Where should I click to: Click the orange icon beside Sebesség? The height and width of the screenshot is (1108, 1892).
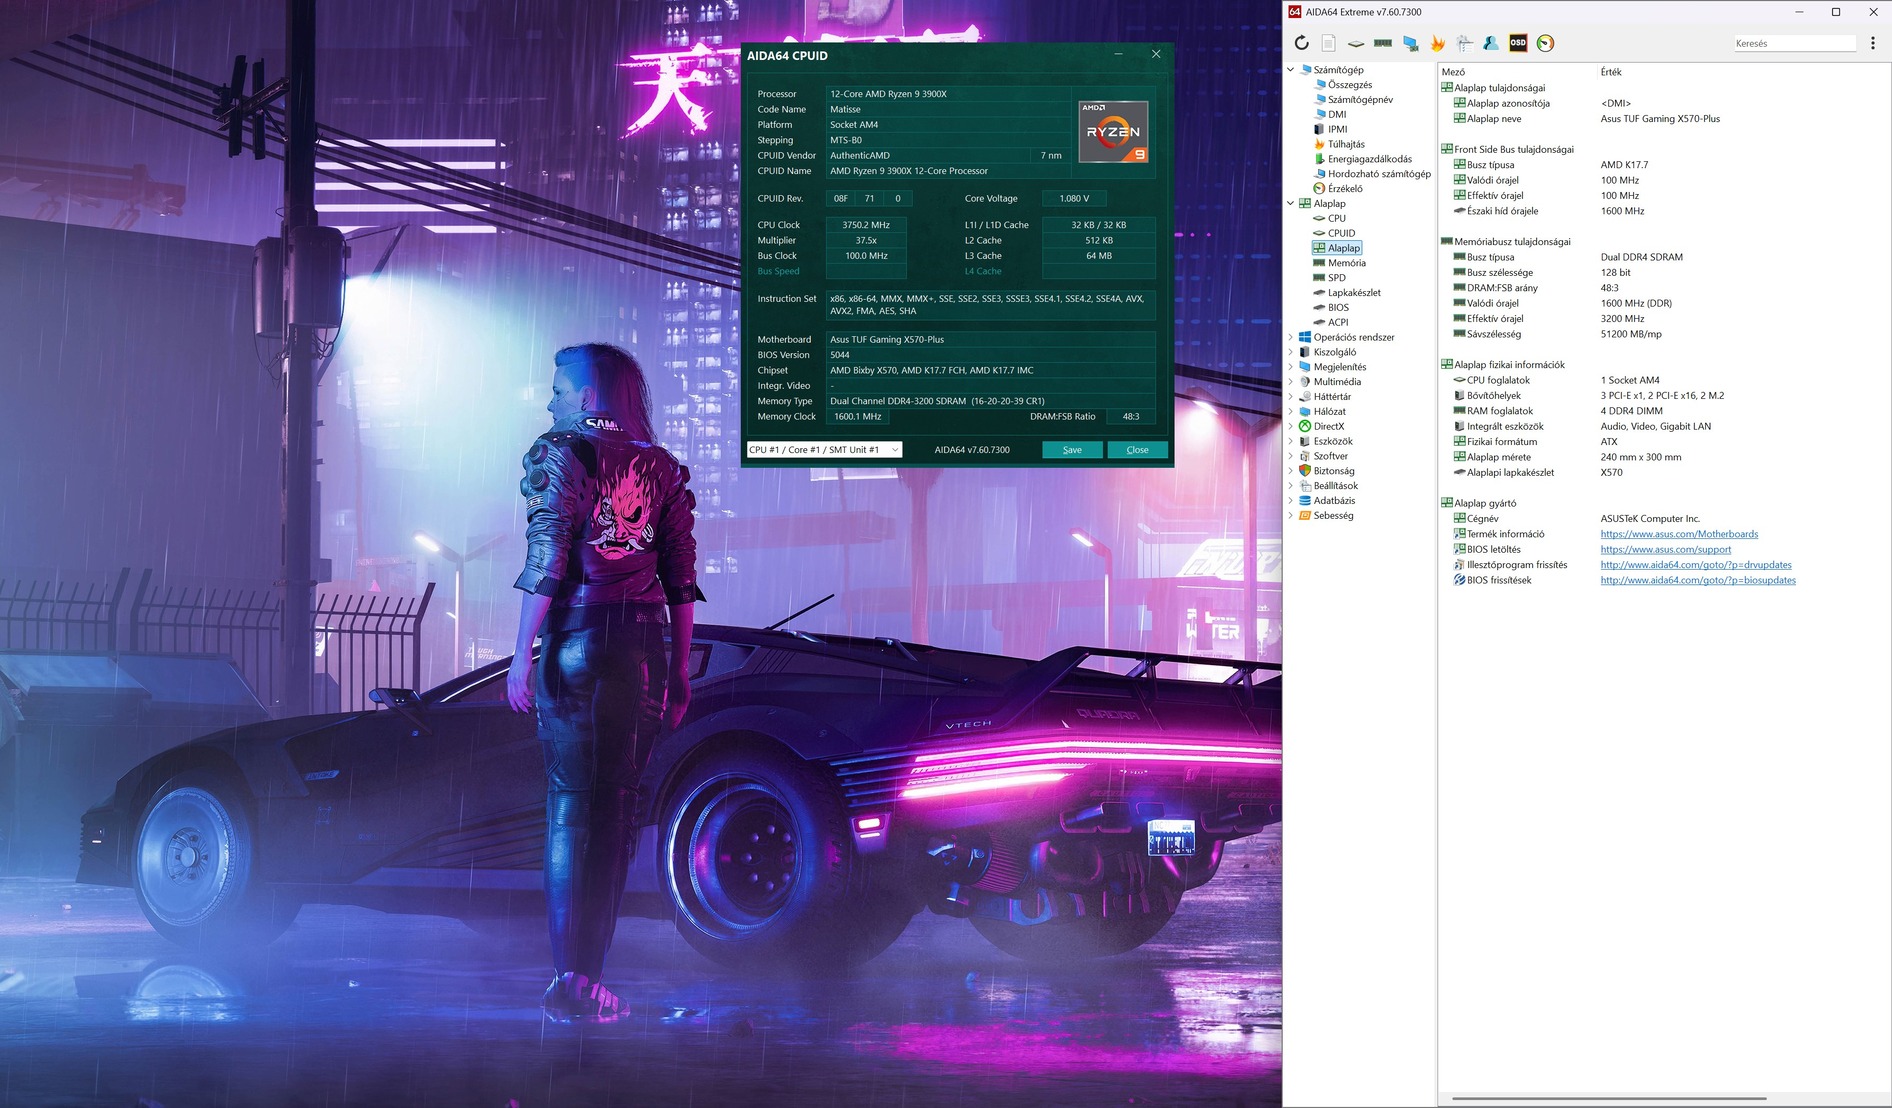click(1305, 515)
